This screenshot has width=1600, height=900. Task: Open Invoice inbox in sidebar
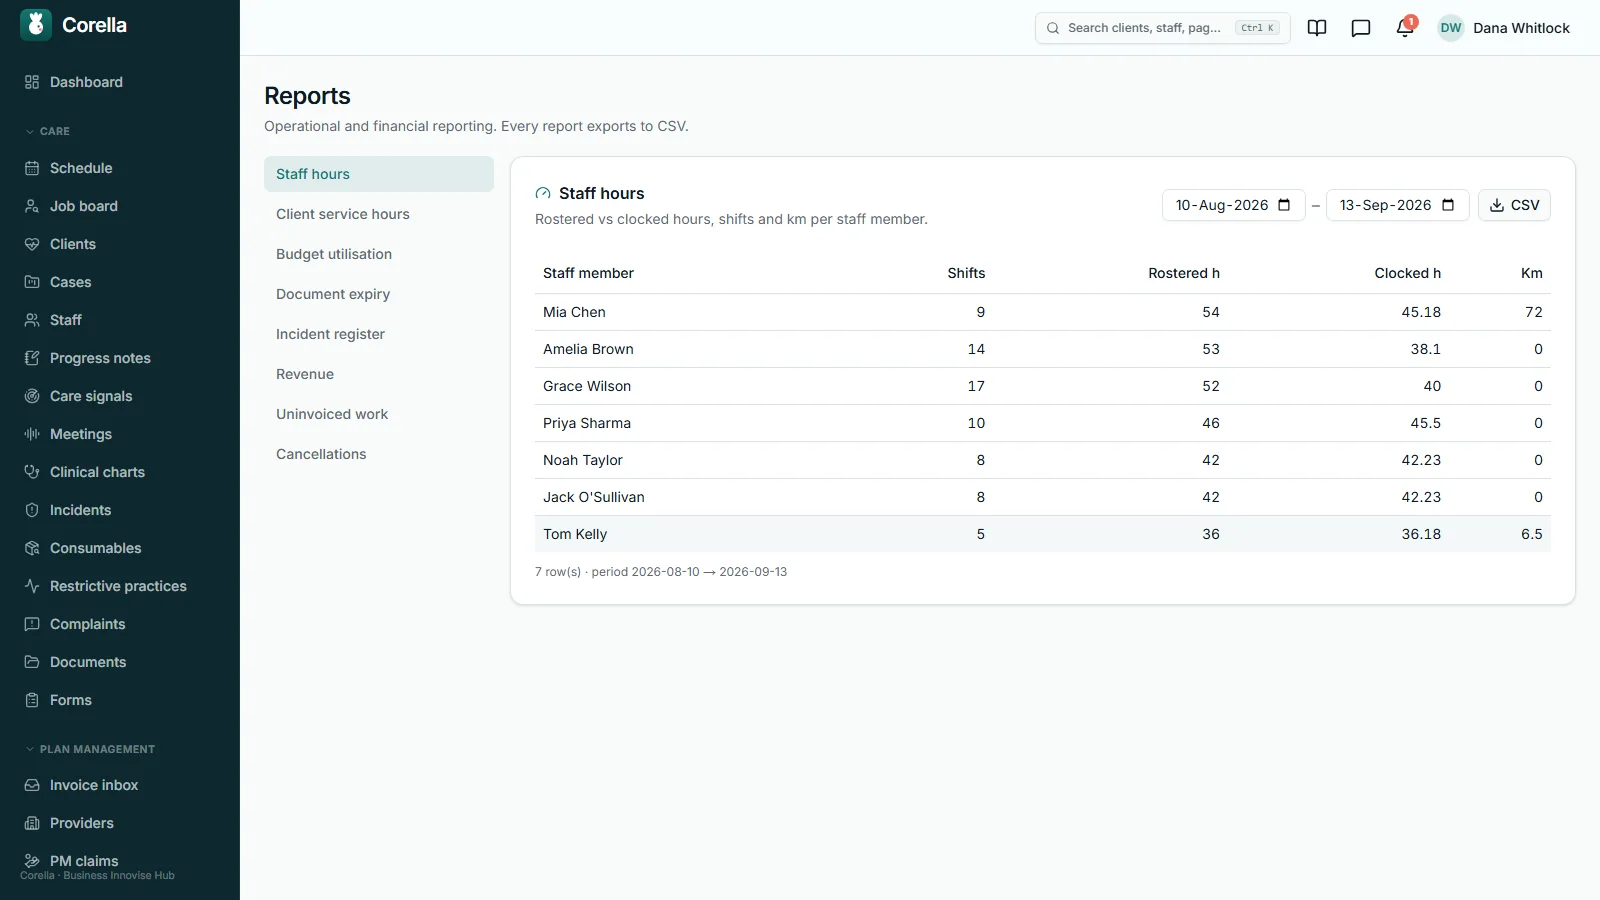pos(120,785)
